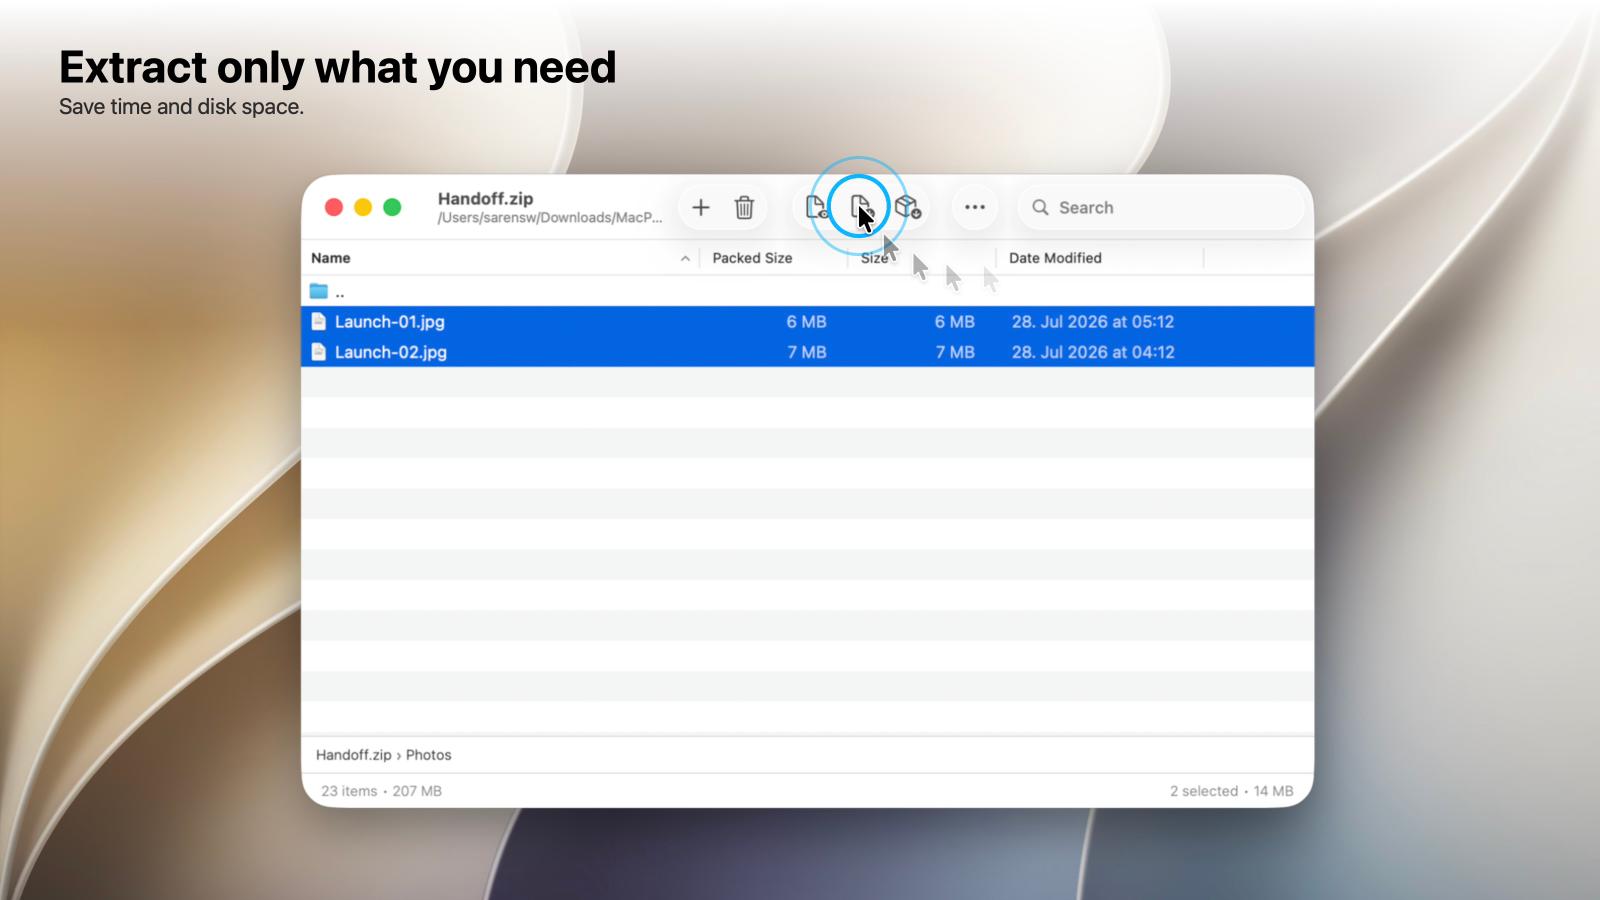The image size is (1600, 900).
Task: Click the headline "Extract only what you need"
Action: pyautogui.click(x=338, y=67)
